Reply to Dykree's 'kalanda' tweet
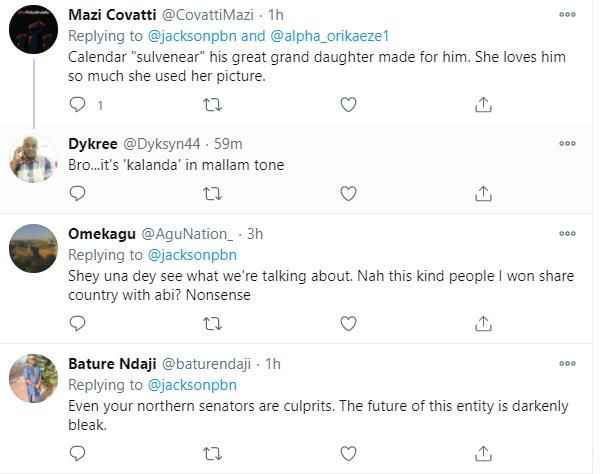Image resolution: width=600 pixels, height=474 pixels. tap(78, 193)
